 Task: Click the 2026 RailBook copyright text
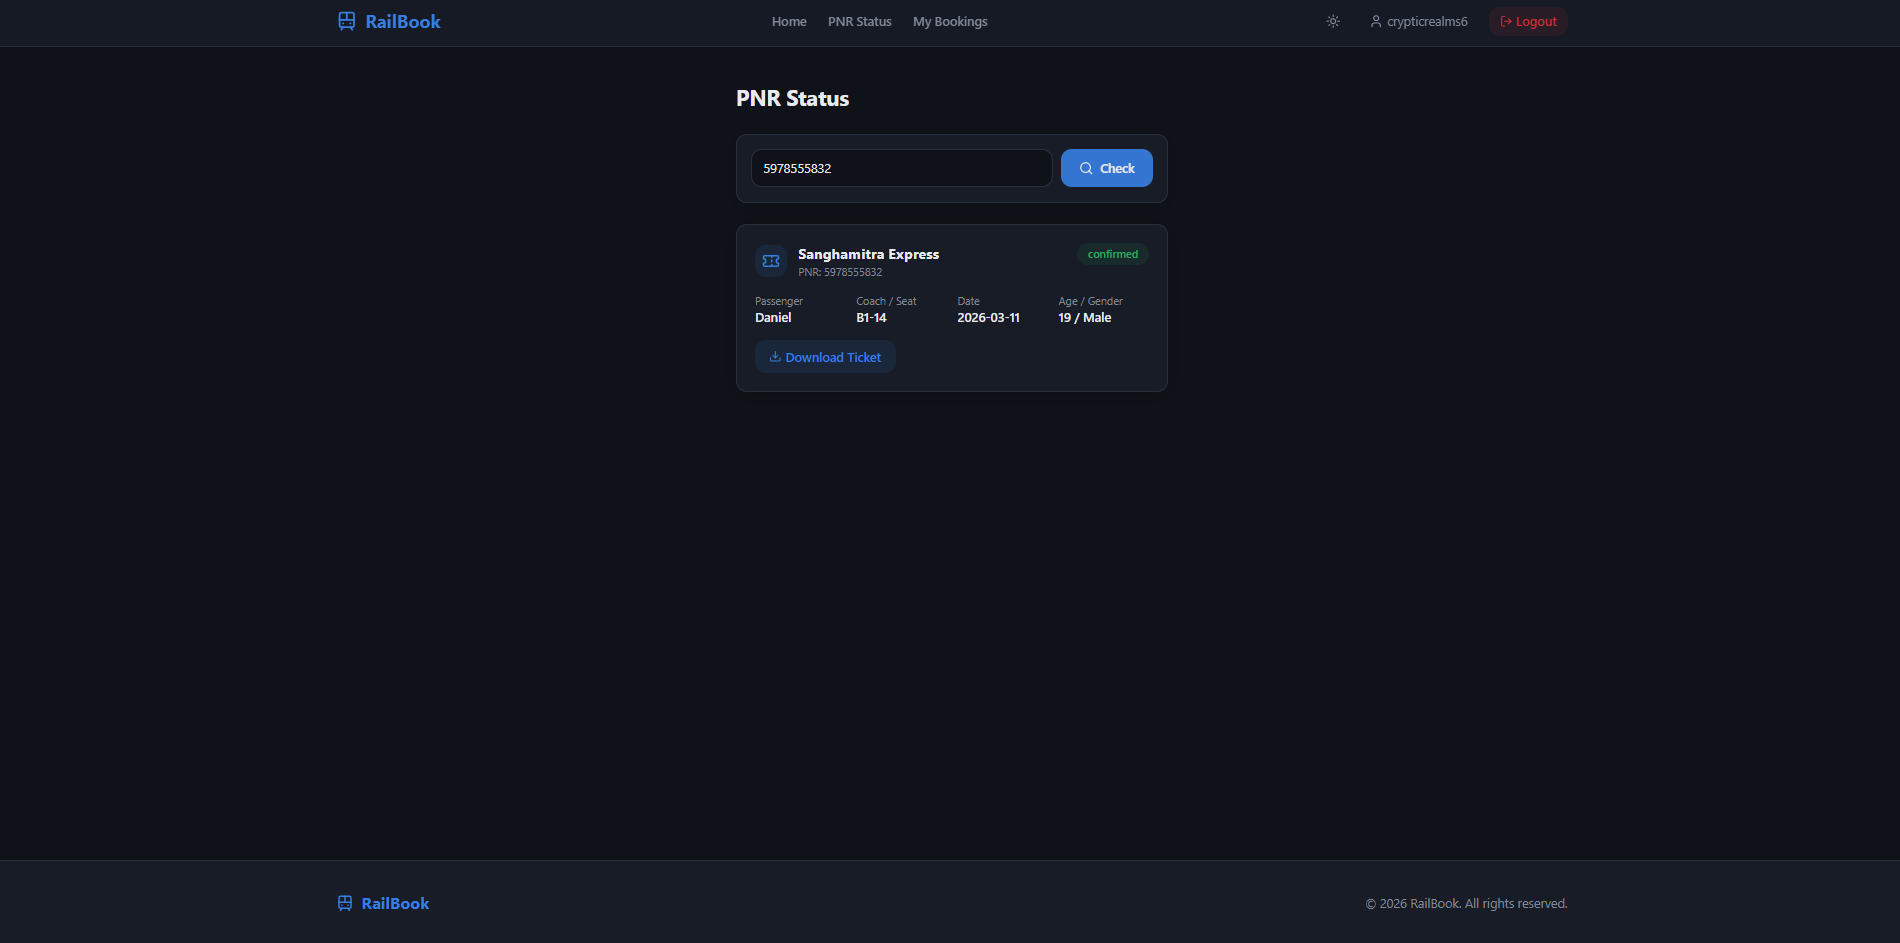[1467, 903]
